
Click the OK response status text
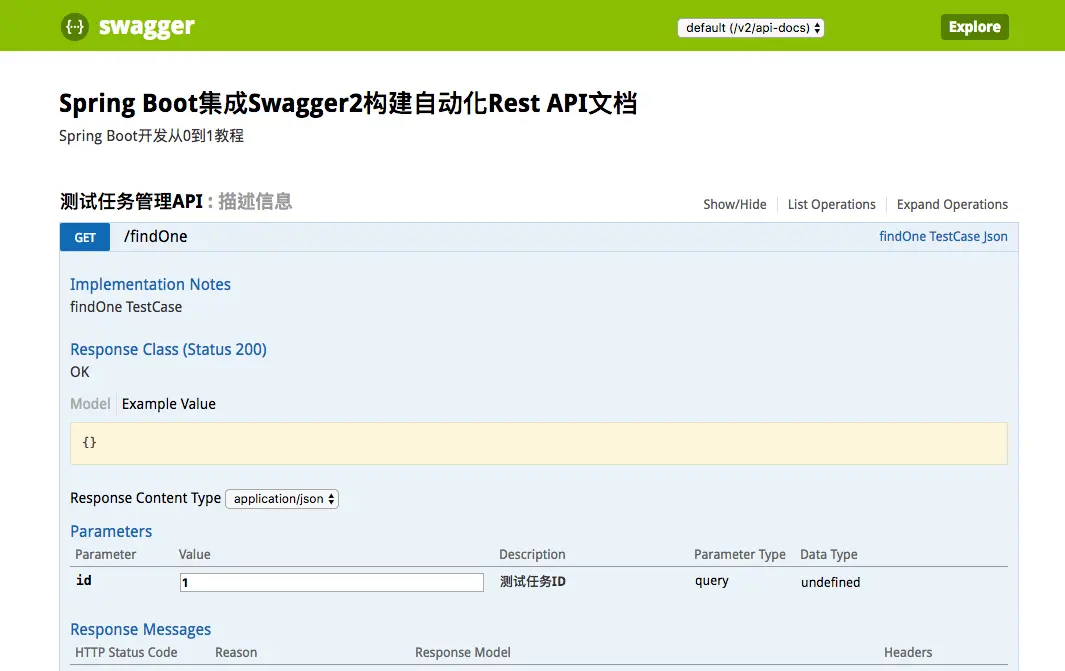pos(79,371)
